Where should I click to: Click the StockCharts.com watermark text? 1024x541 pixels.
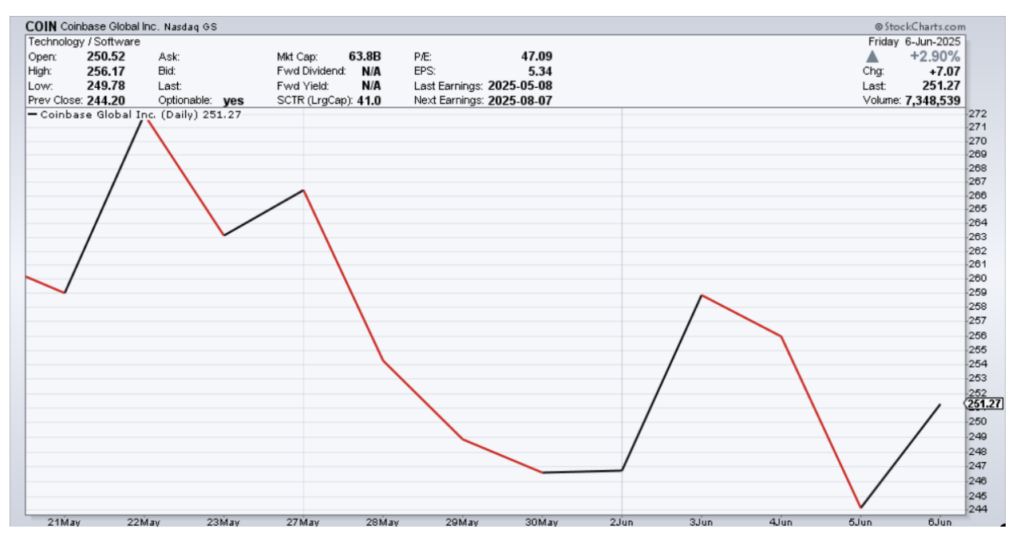[920, 27]
